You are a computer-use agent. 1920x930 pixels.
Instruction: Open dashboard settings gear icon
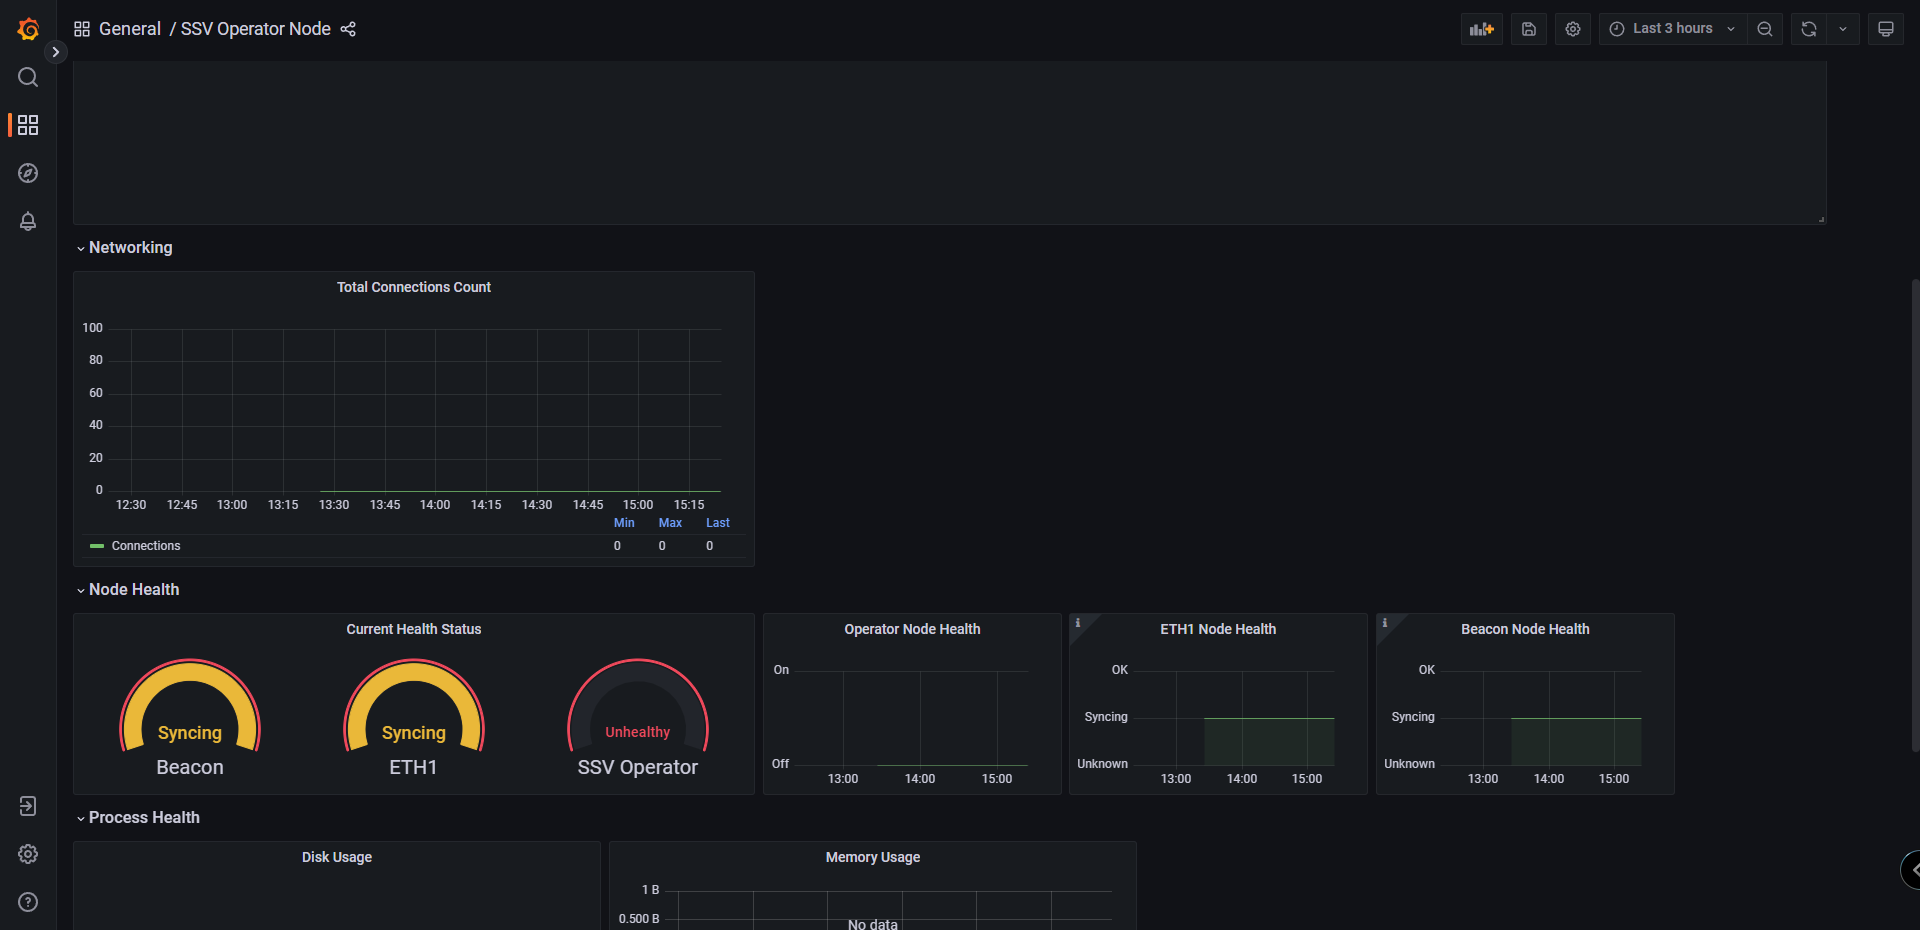[1573, 29]
